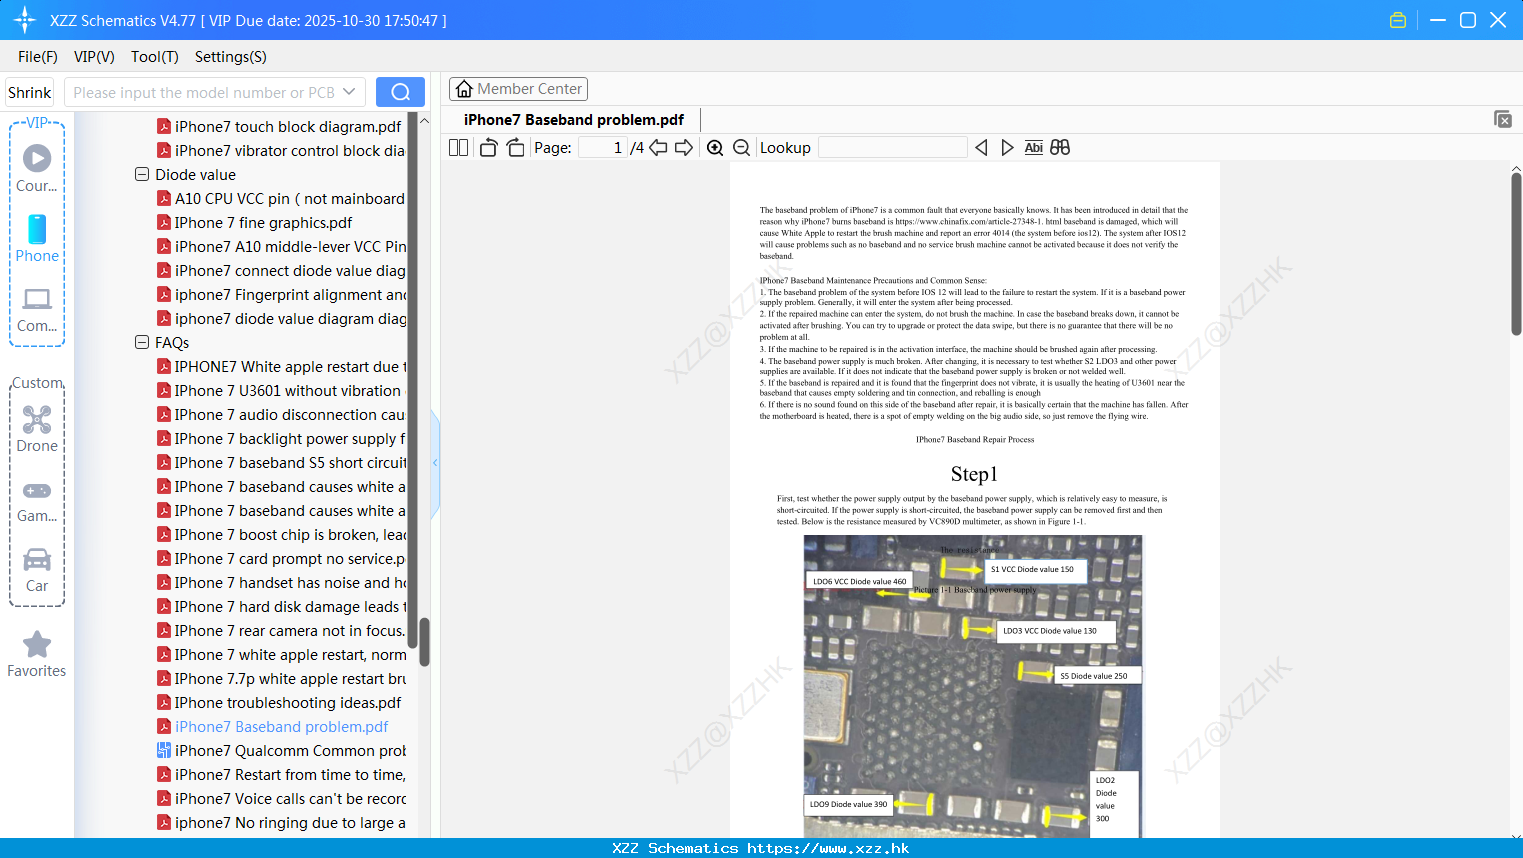
Task: Open iPhone7 Restart from time to time file
Action: point(281,775)
